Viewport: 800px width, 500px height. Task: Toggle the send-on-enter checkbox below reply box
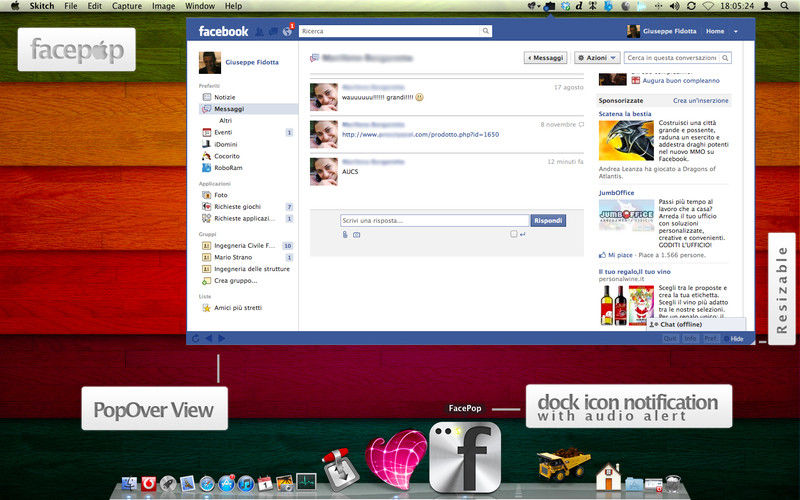pos(514,234)
